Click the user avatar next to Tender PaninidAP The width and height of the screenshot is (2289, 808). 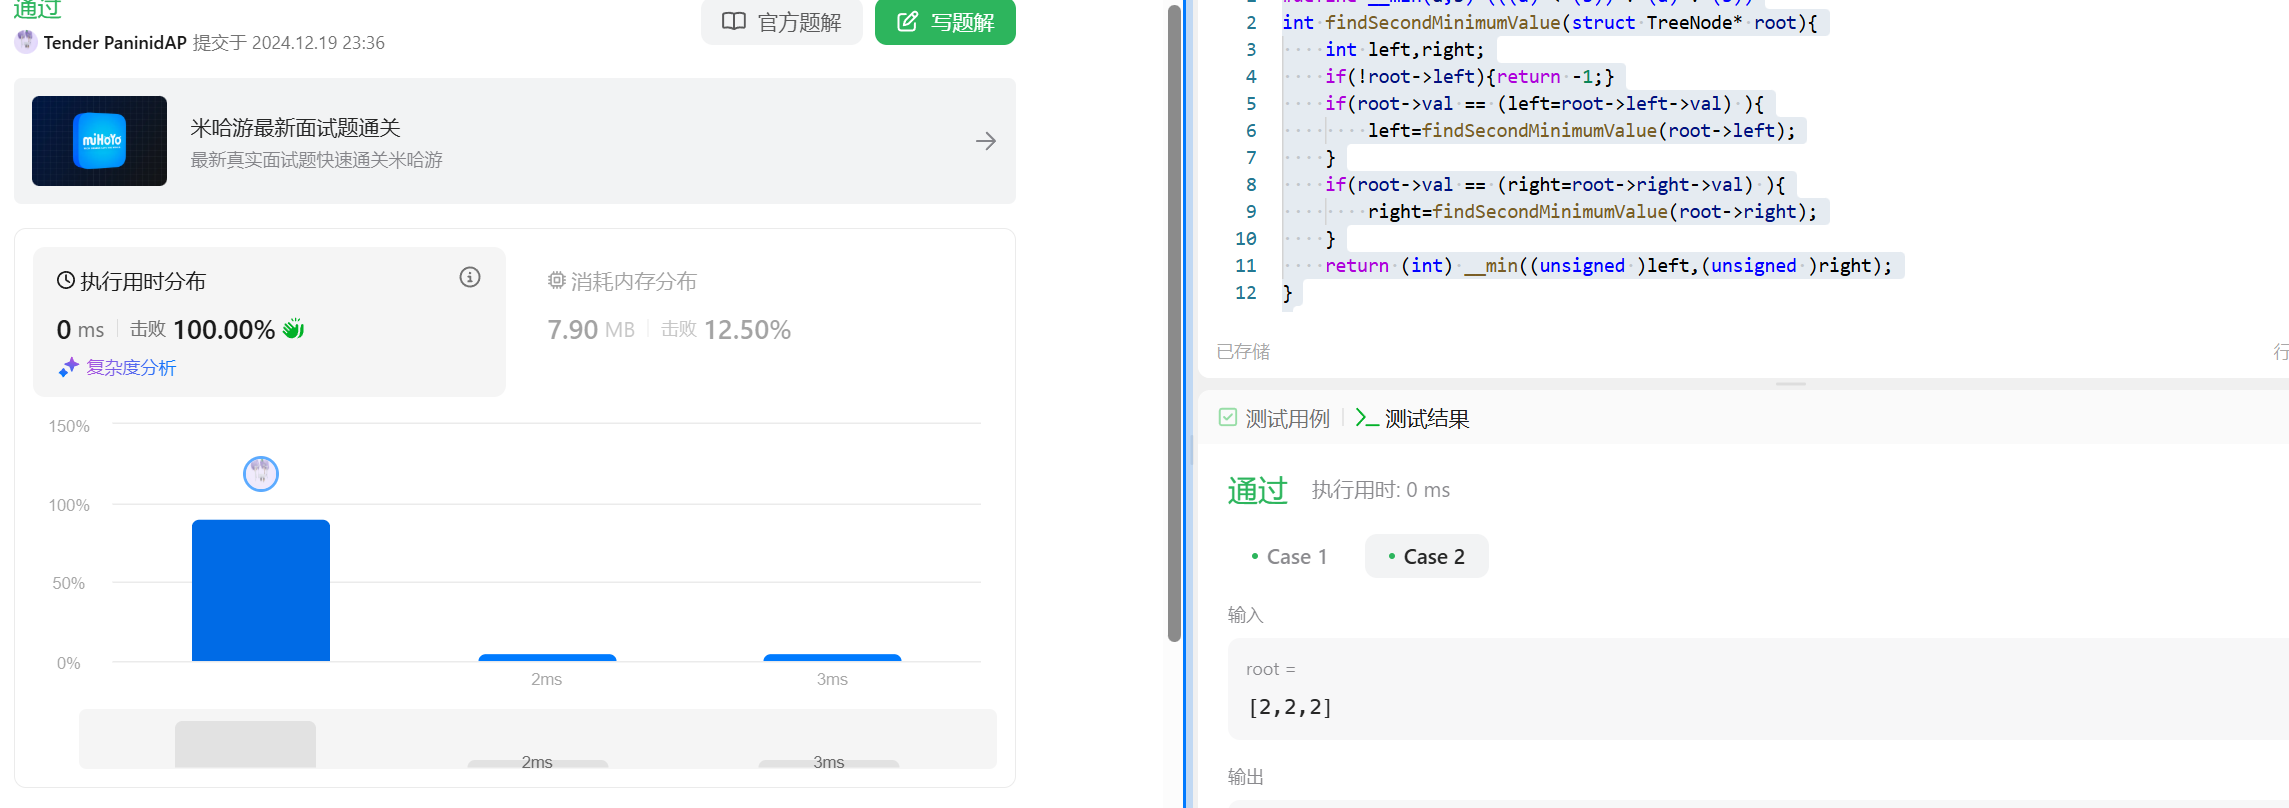coord(26,42)
